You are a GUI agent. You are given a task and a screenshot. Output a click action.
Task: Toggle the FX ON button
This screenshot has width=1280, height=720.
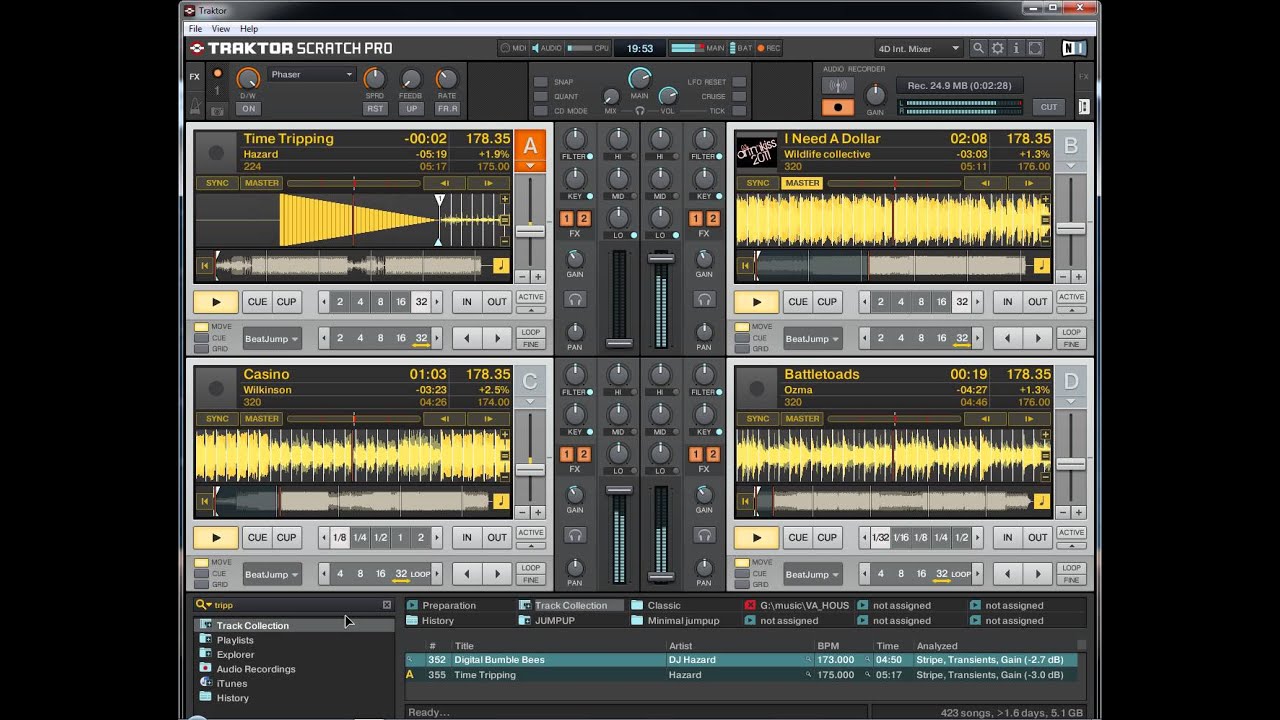coord(247,108)
